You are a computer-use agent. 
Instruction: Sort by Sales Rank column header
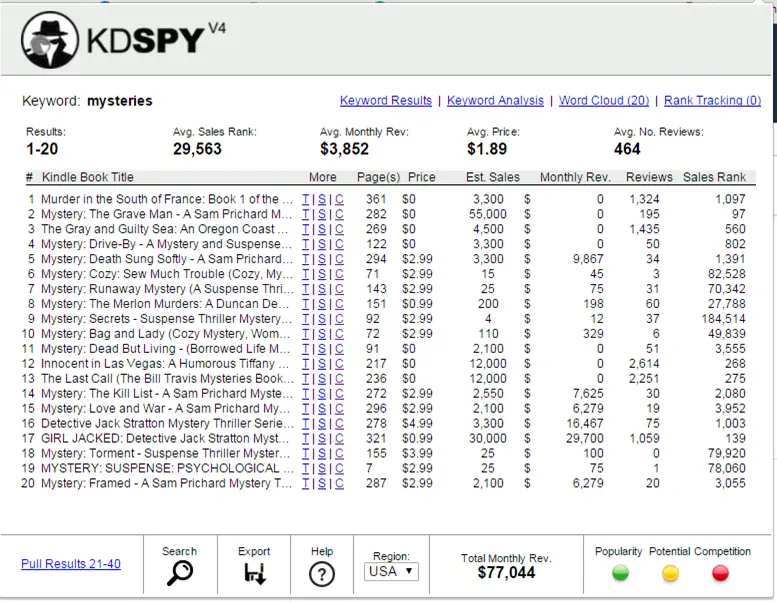[714, 177]
